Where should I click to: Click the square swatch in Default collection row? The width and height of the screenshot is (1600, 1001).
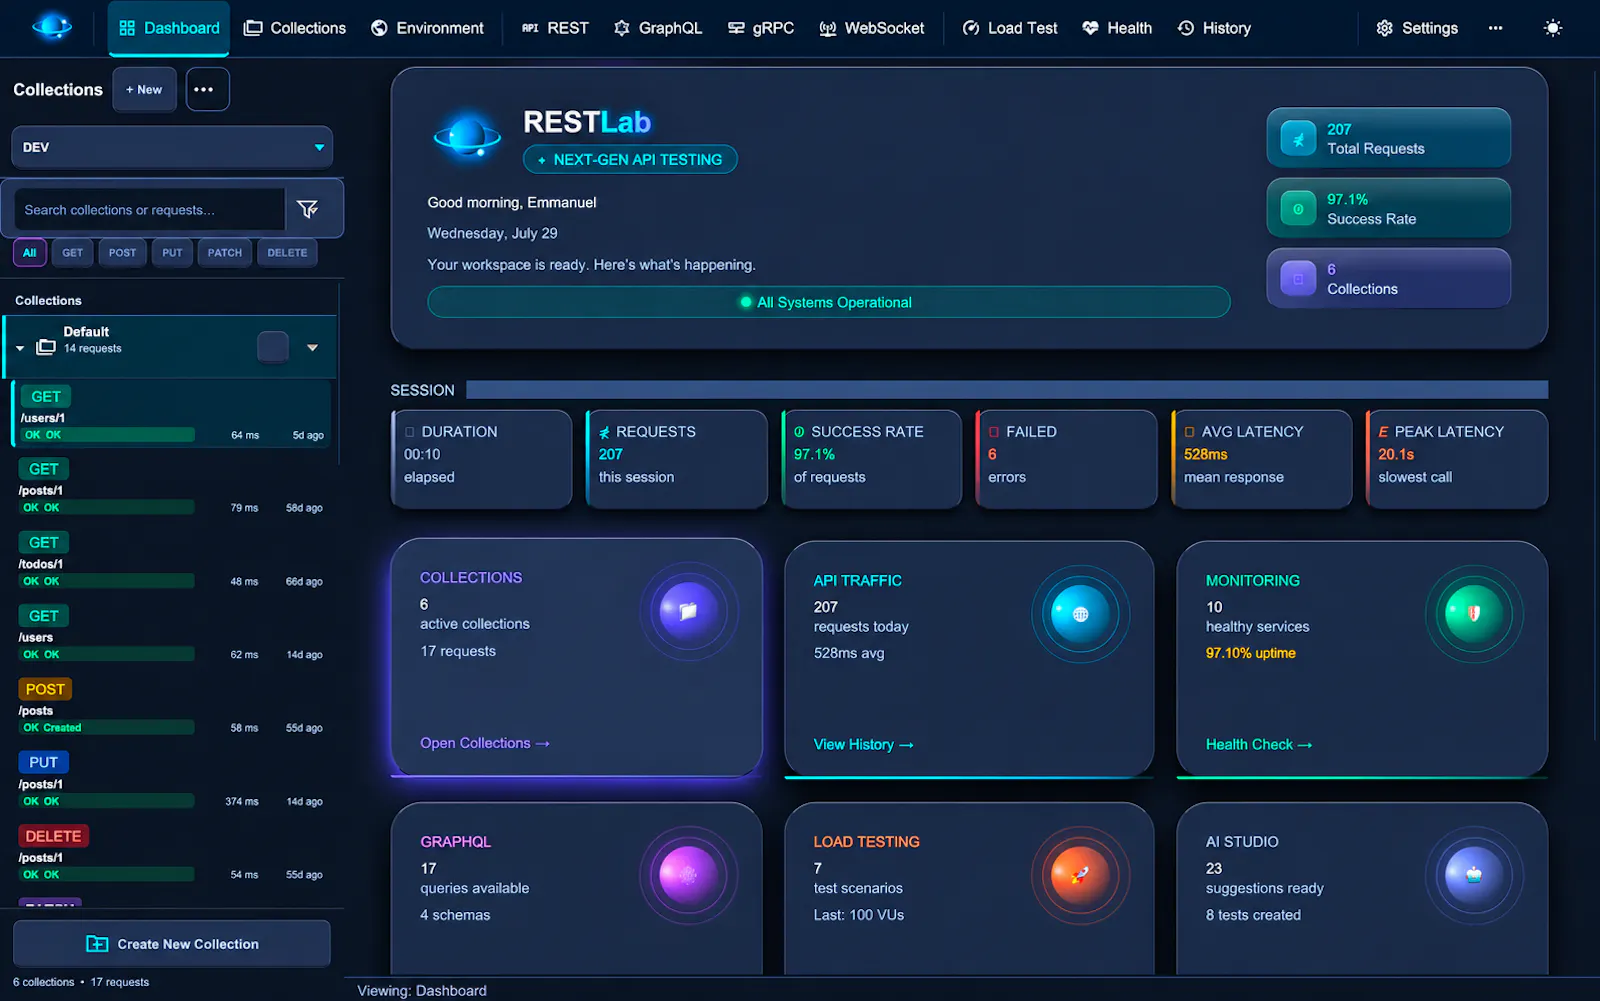pos(273,347)
